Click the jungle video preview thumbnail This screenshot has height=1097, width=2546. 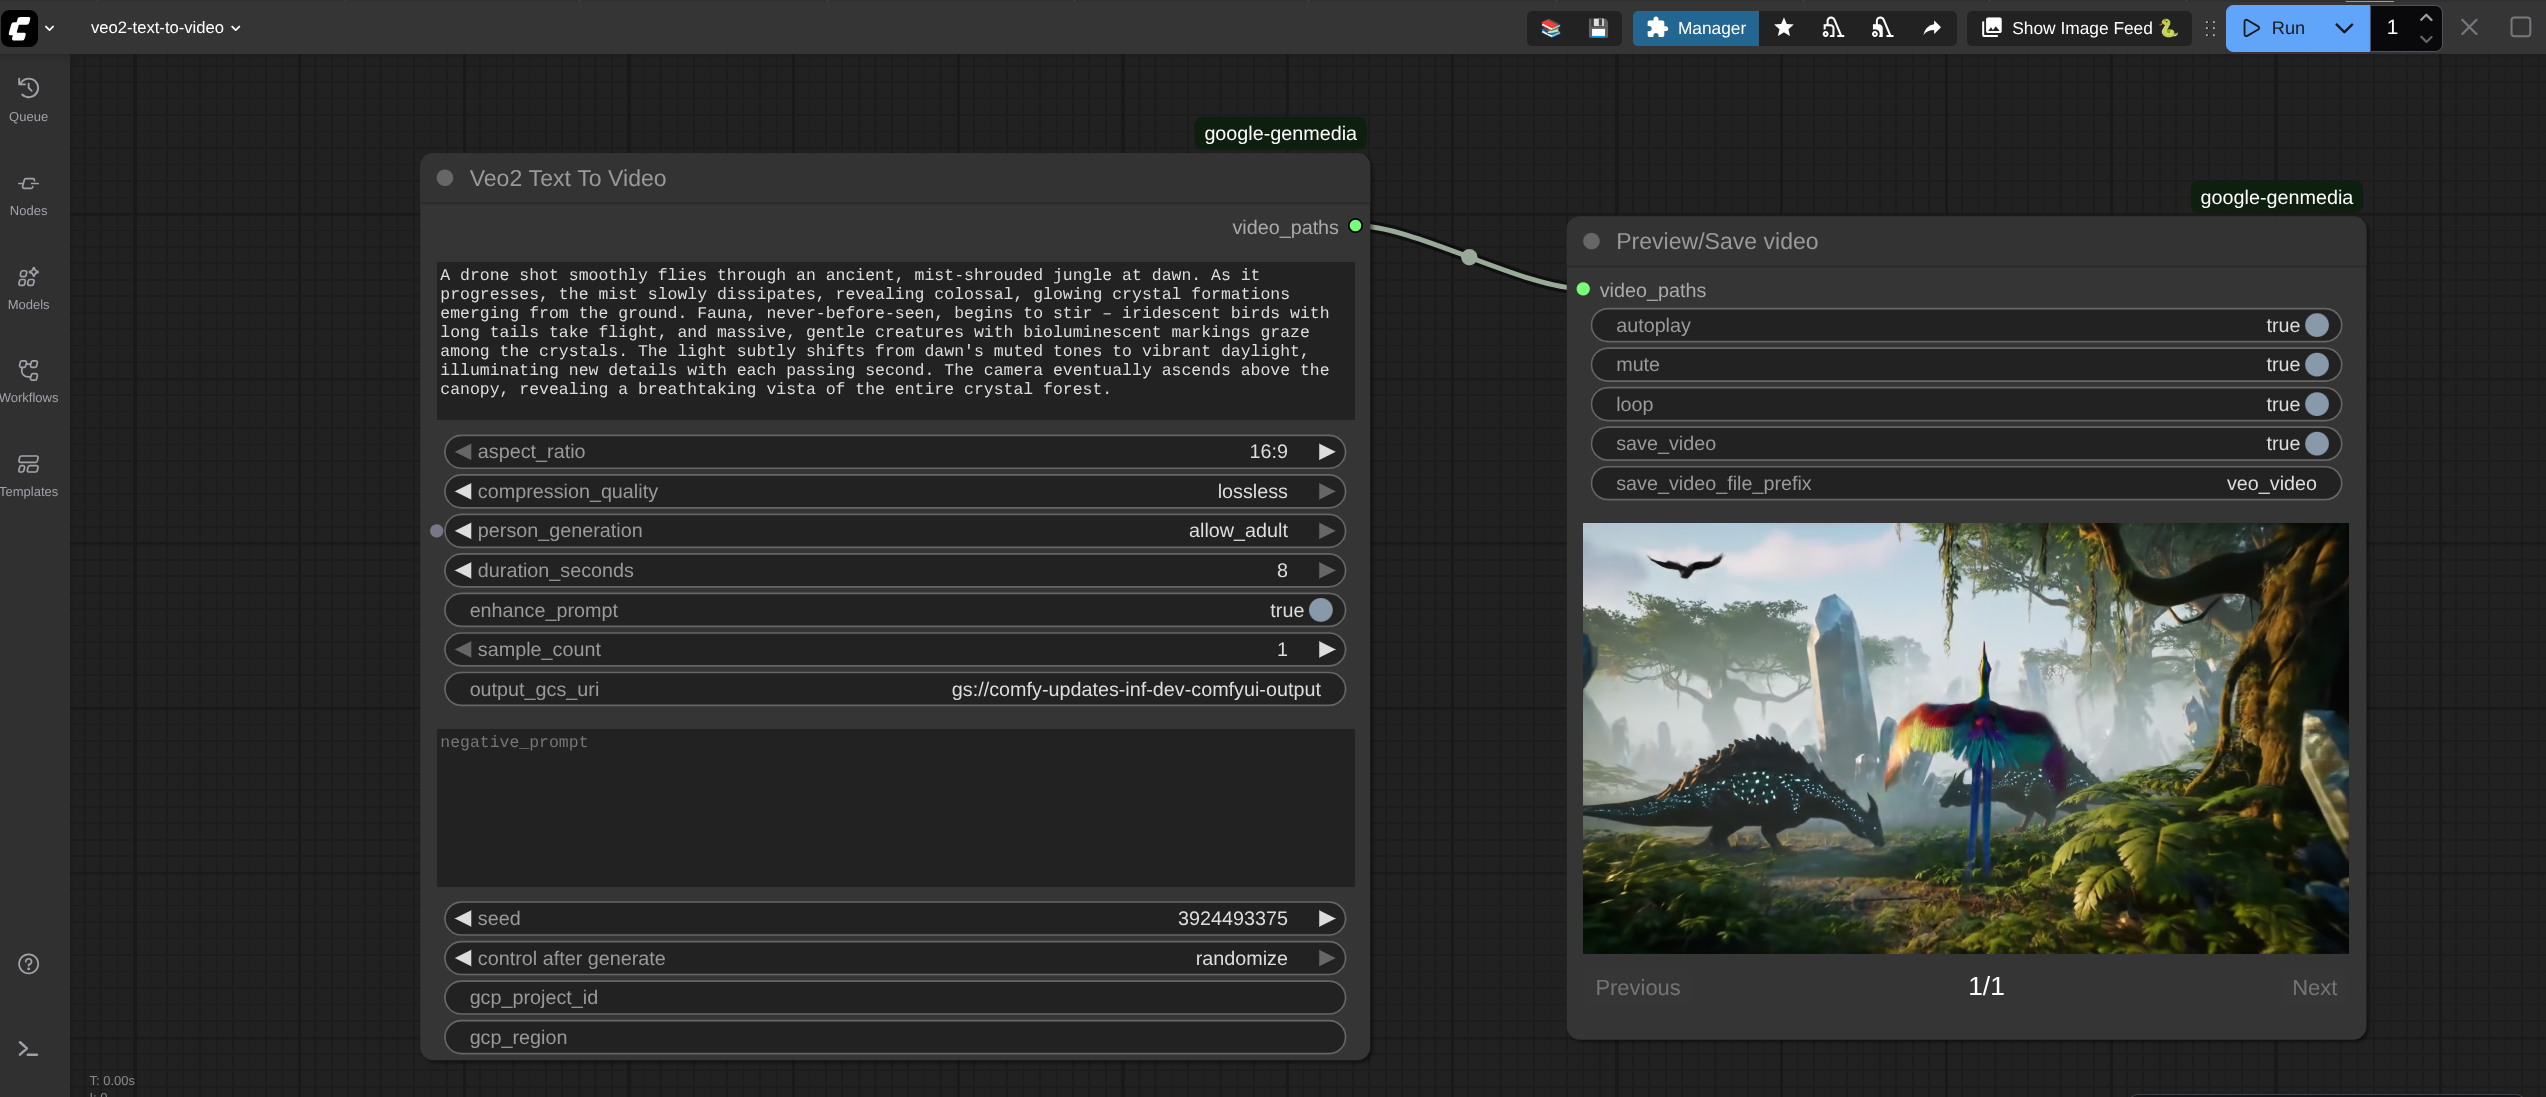point(1965,738)
